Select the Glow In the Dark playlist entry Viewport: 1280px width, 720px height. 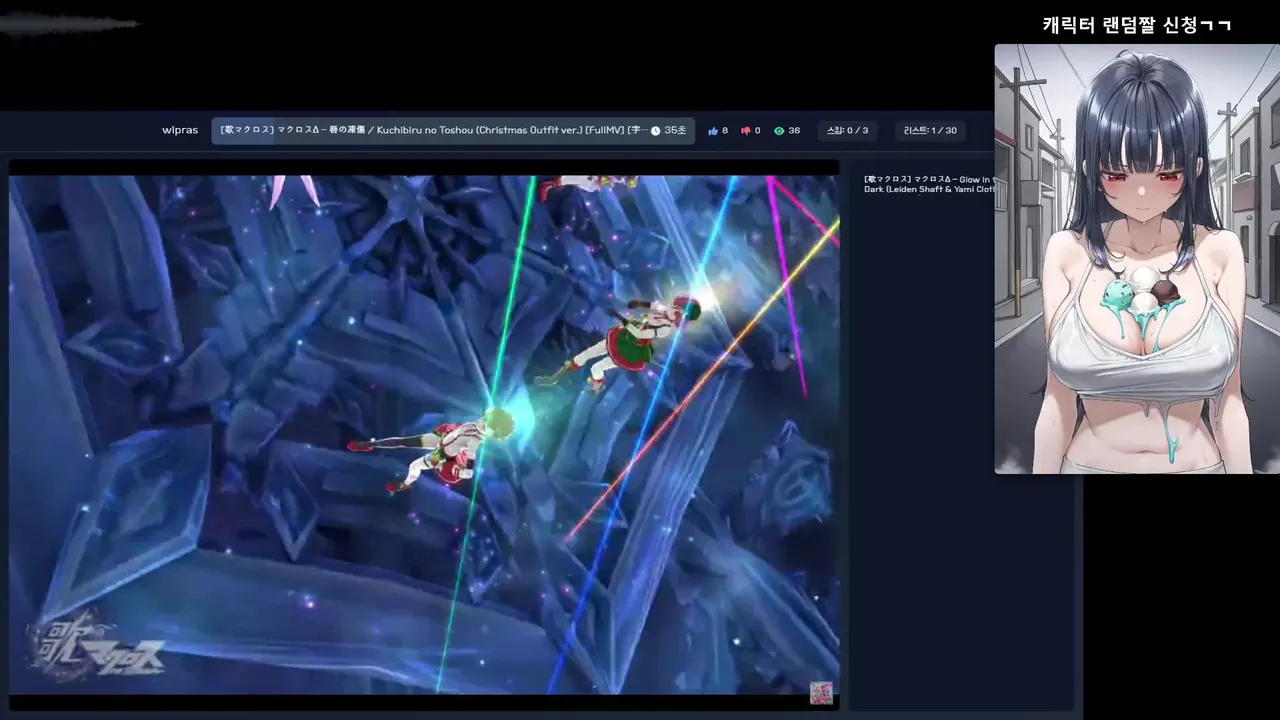928,184
